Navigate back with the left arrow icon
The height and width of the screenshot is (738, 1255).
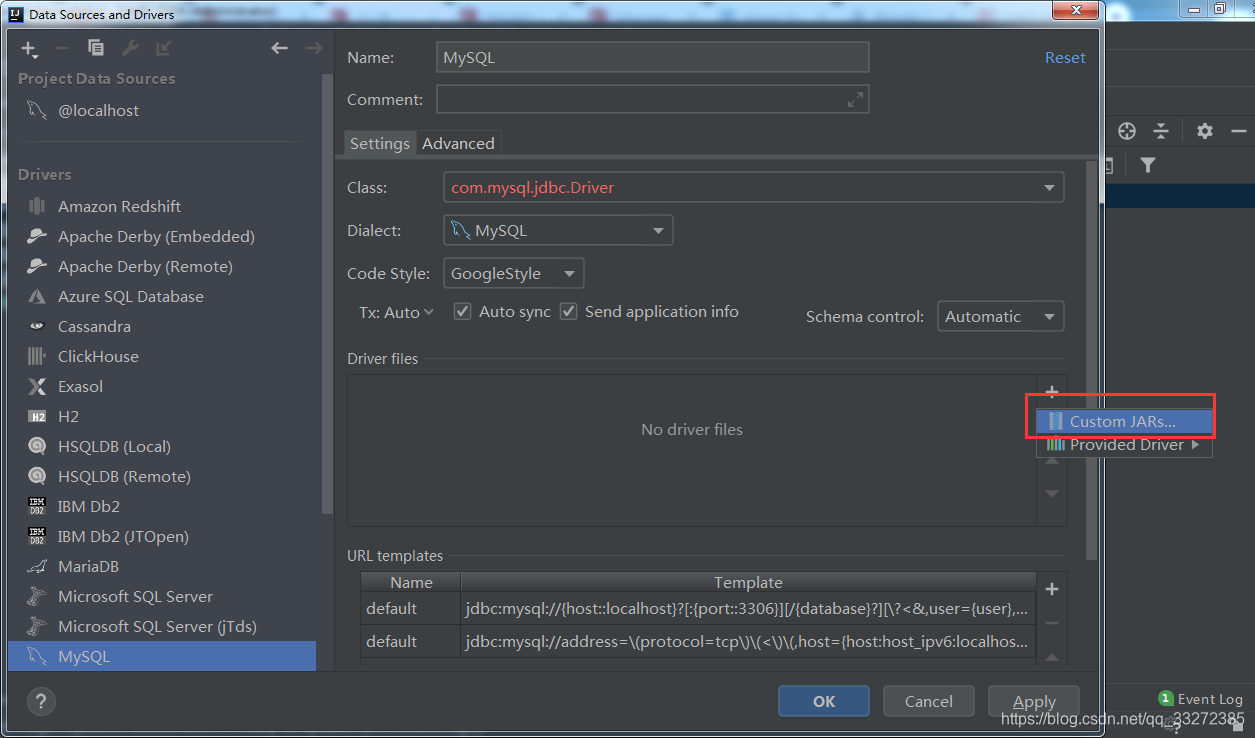(279, 47)
